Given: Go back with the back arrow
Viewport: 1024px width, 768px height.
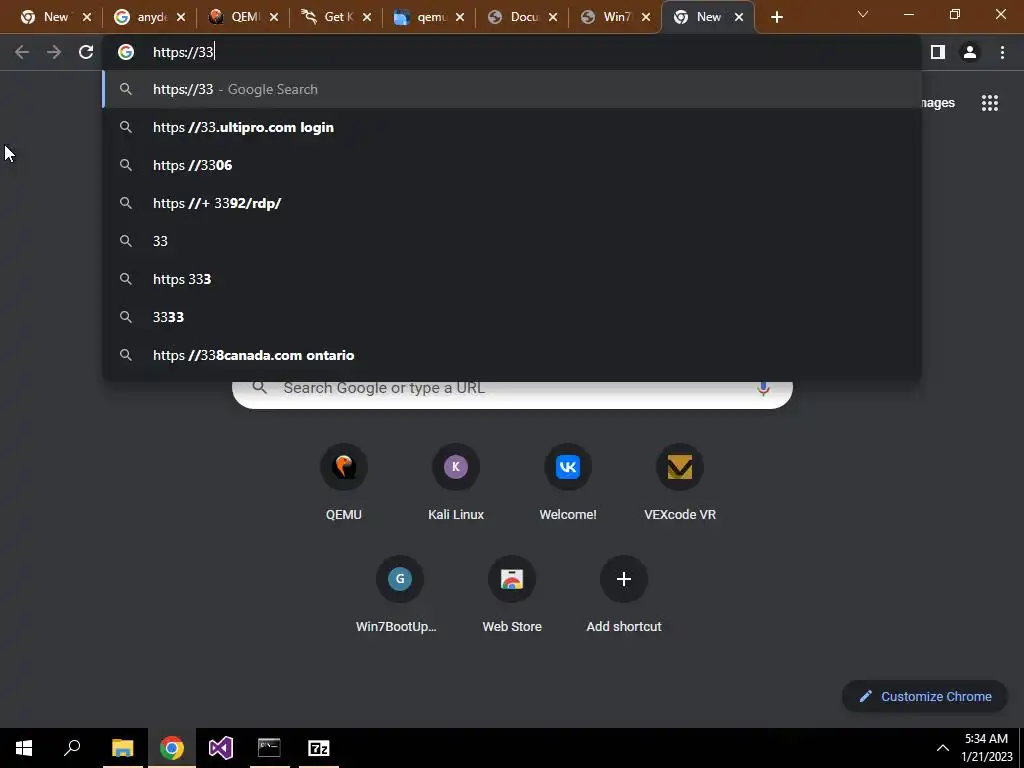Looking at the screenshot, I should click(x=22, y=52).
